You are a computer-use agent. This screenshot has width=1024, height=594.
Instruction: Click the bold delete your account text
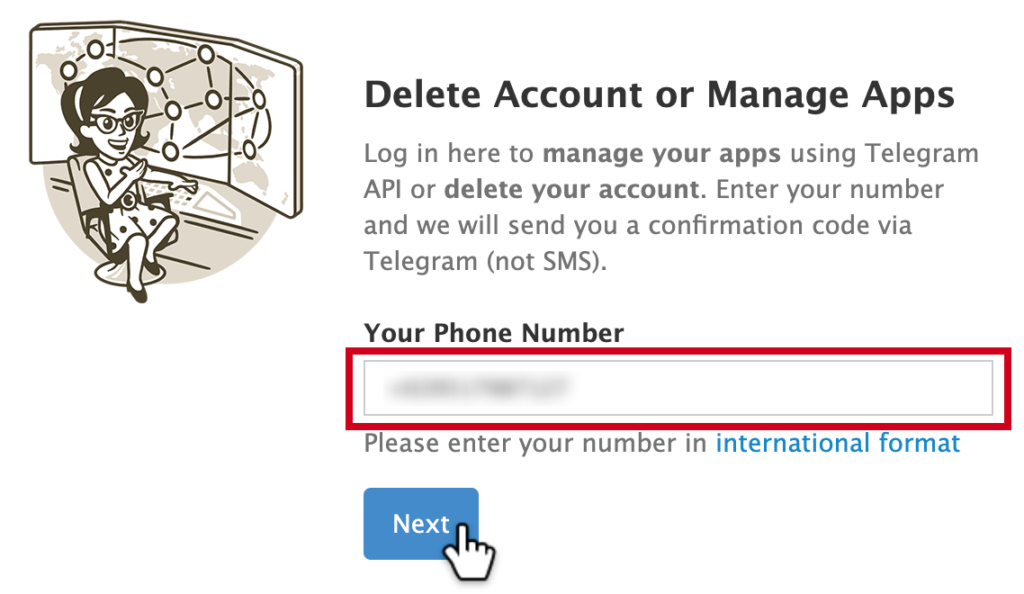coord(571,190)
